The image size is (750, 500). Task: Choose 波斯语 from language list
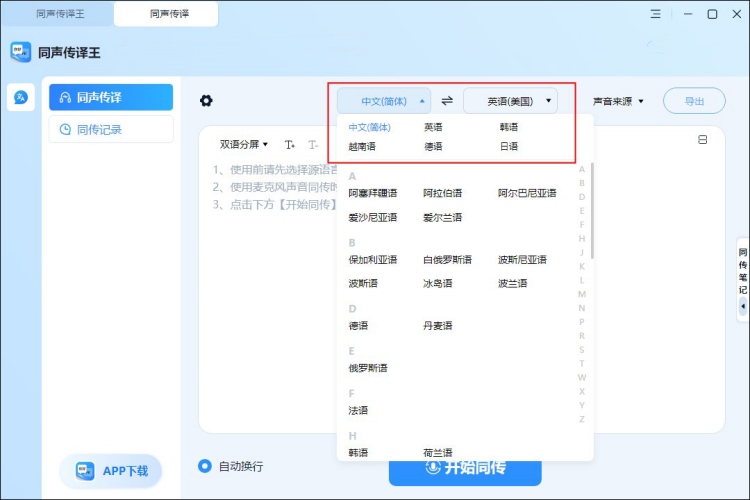pyautogui.click(x=363, y=284)
